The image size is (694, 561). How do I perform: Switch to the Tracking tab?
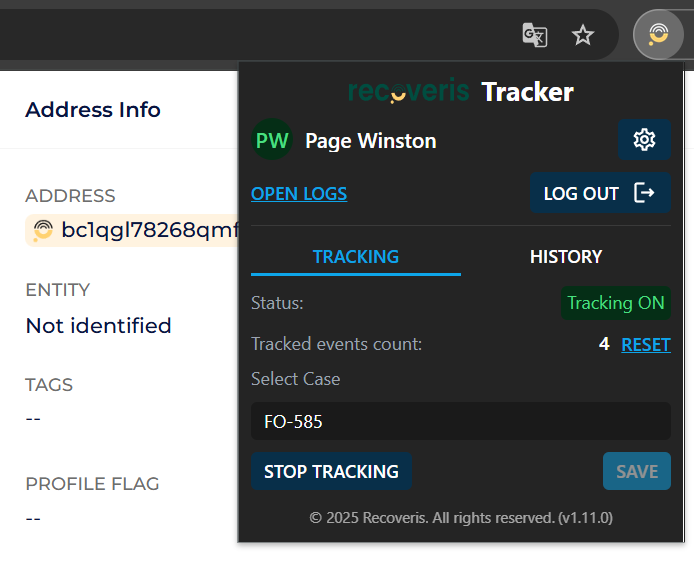(356, 257)
